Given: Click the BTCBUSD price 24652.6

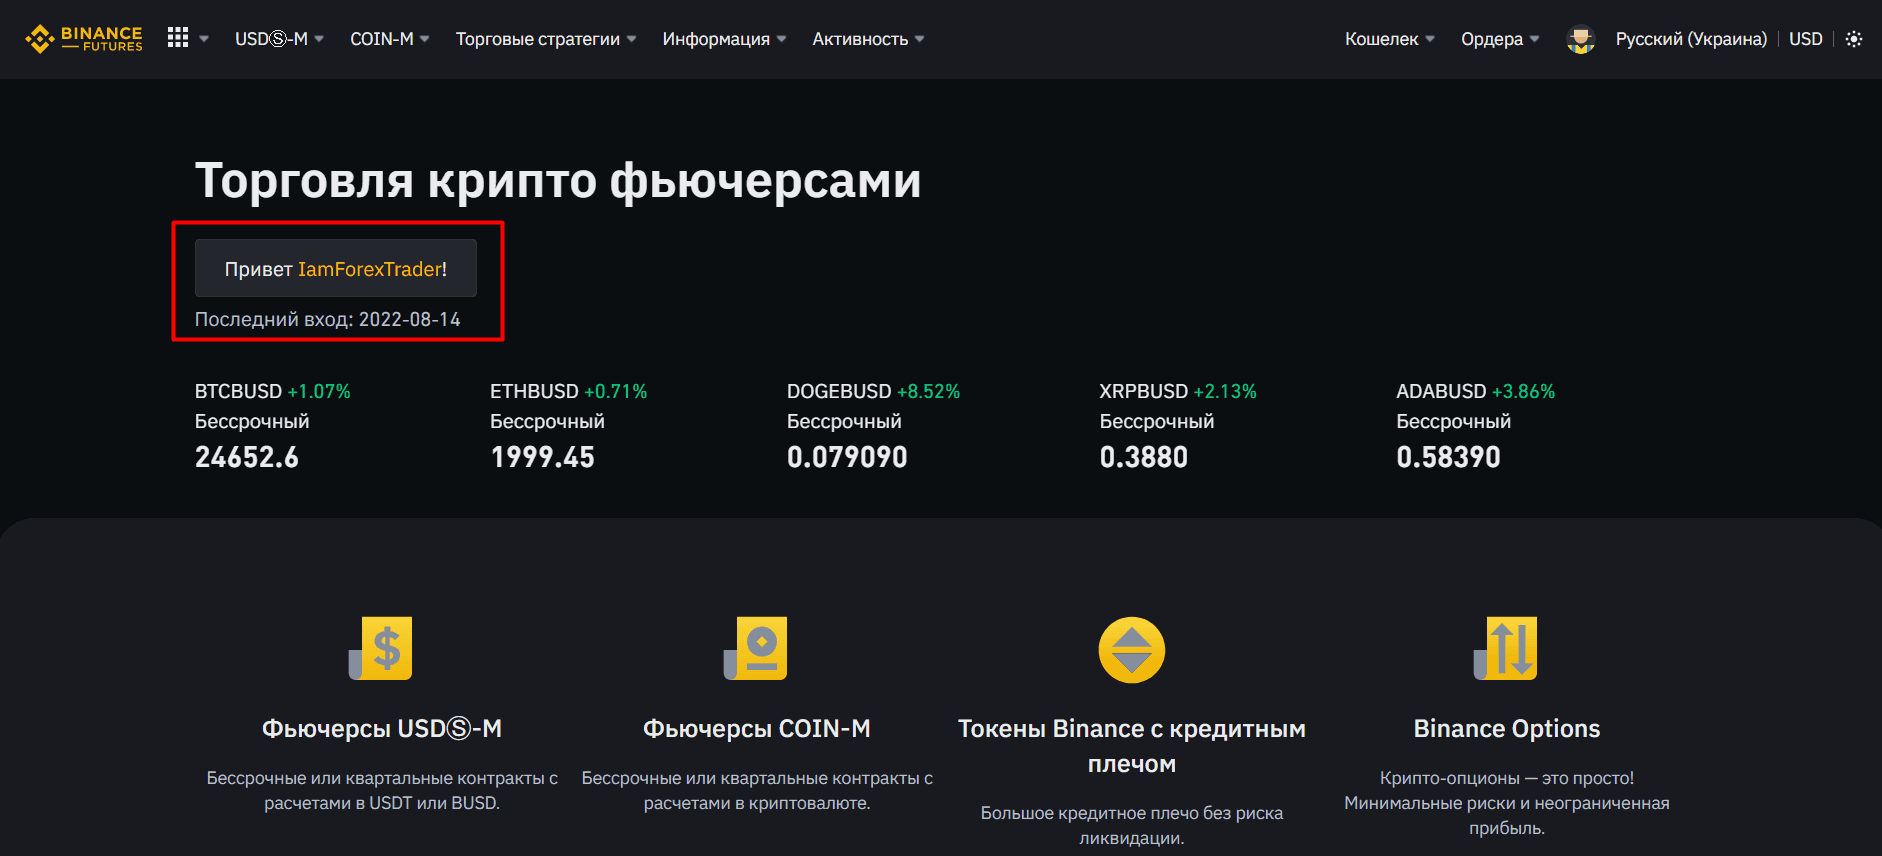Looking at the screenshot, I should tap(246, 457).
